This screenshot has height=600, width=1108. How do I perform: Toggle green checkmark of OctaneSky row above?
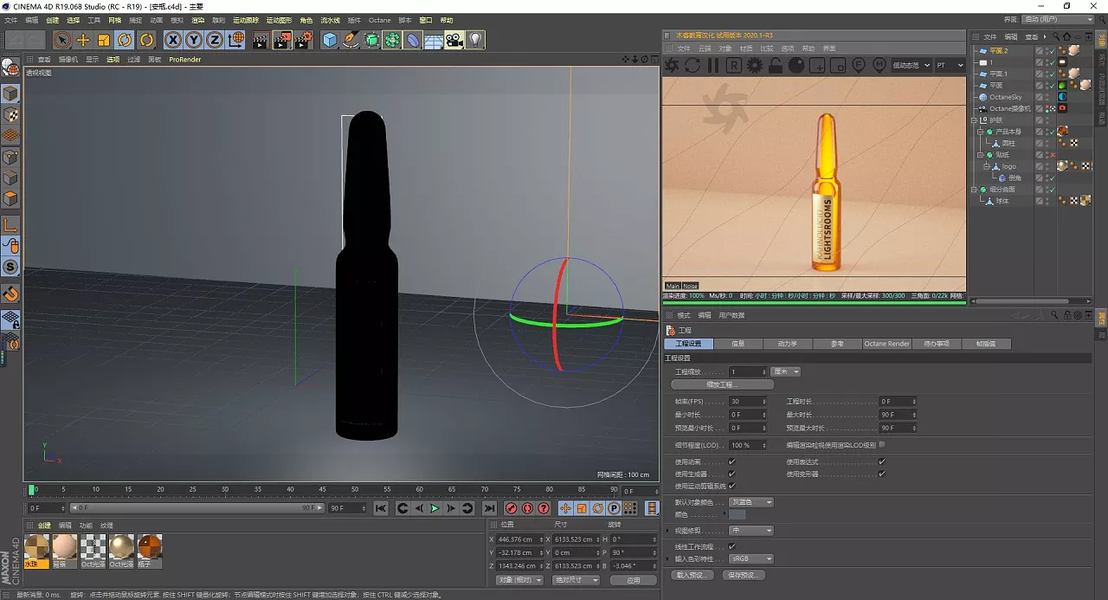[1052, 86]
